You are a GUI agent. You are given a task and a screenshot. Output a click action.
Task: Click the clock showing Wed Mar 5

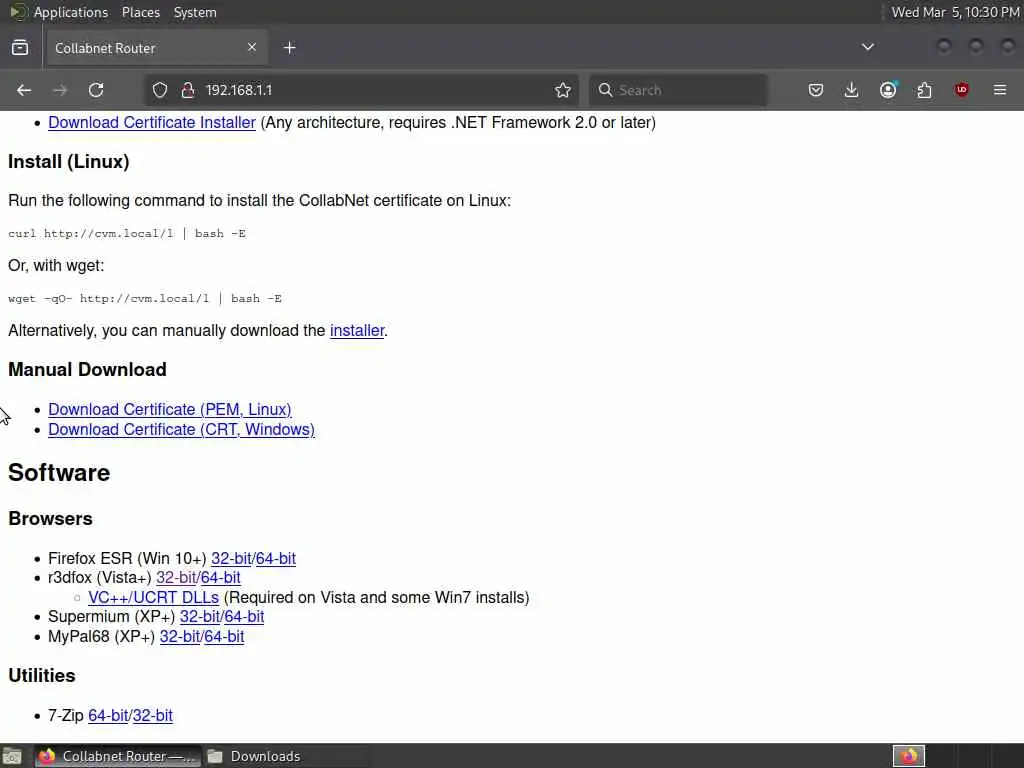click(x=955, y=12)
